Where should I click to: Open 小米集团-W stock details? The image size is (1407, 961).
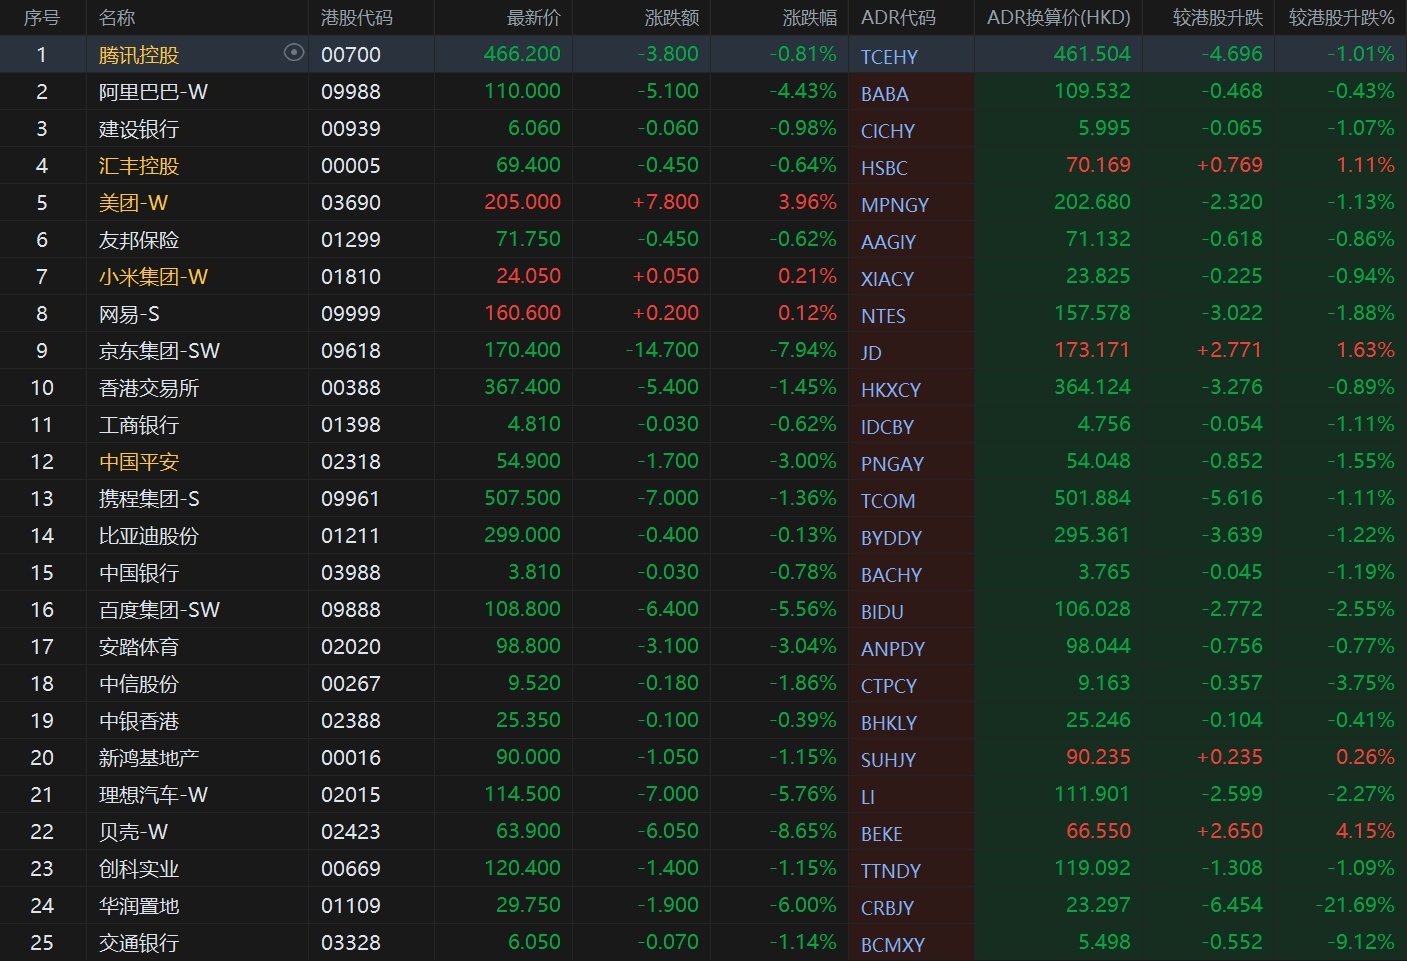click(x=153, y=277)
